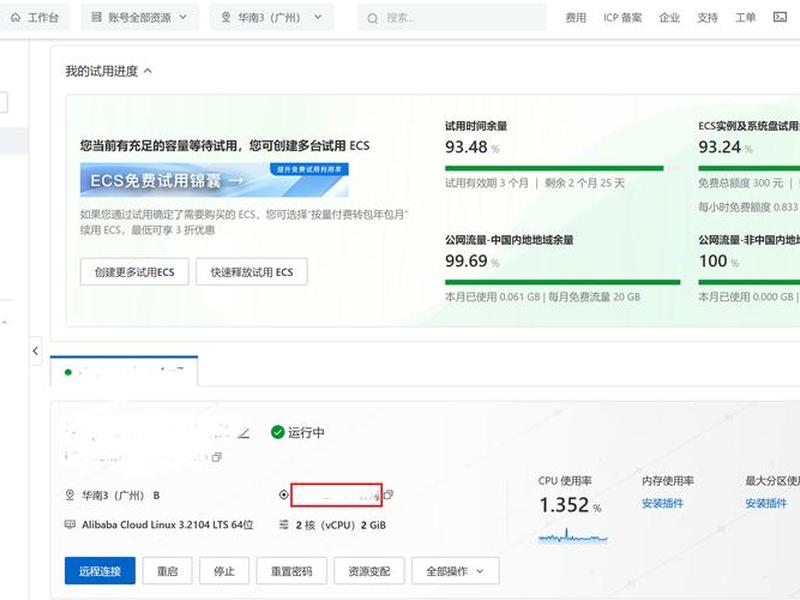Click the 试用时间余量 progress bar
Image resolution: width=800 pixels, height=600 pixels.
(x=562, y=168)
